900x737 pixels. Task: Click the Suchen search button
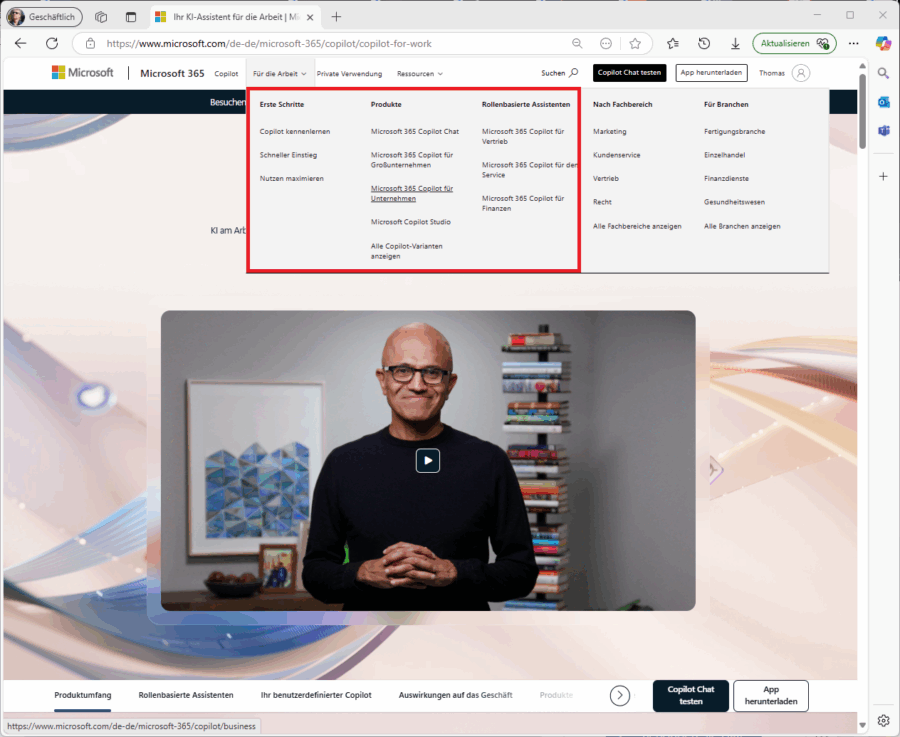559,73
